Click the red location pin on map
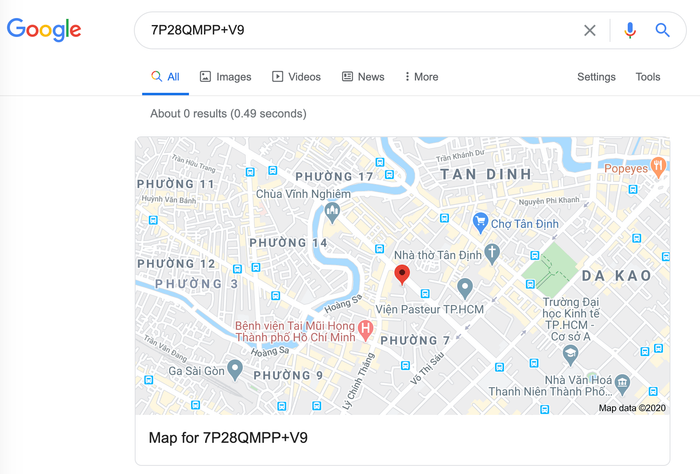The height and width of the screenshot is (474, 700). [x=402, y=274]
